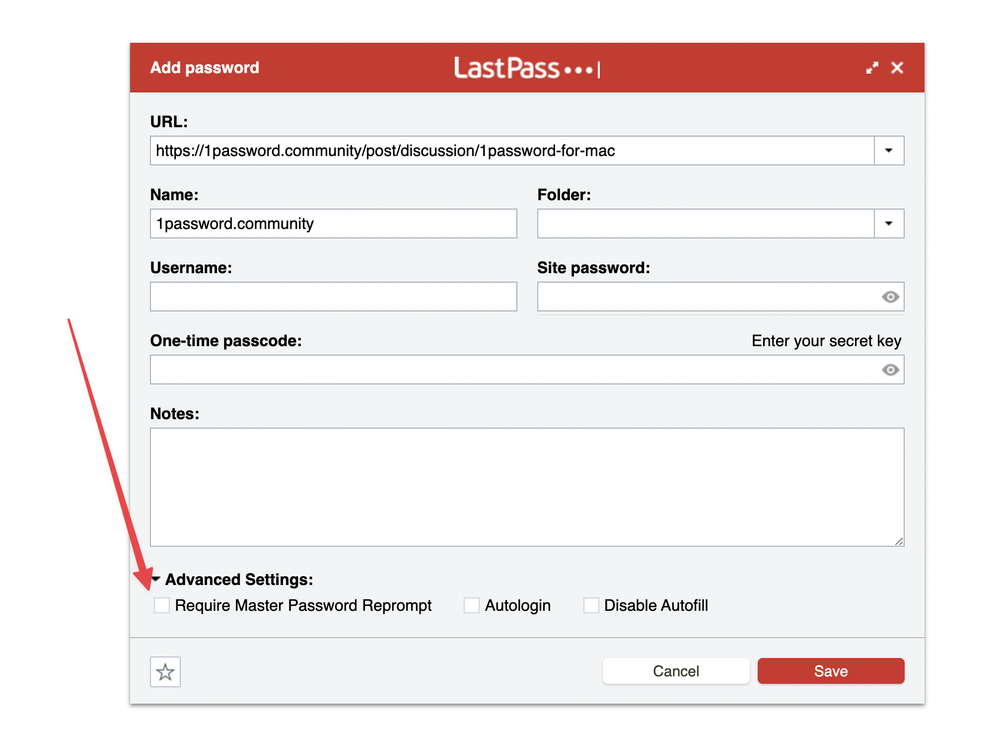Show the site password using eye icon
999x741 pixels.
[x=890, y=297]
